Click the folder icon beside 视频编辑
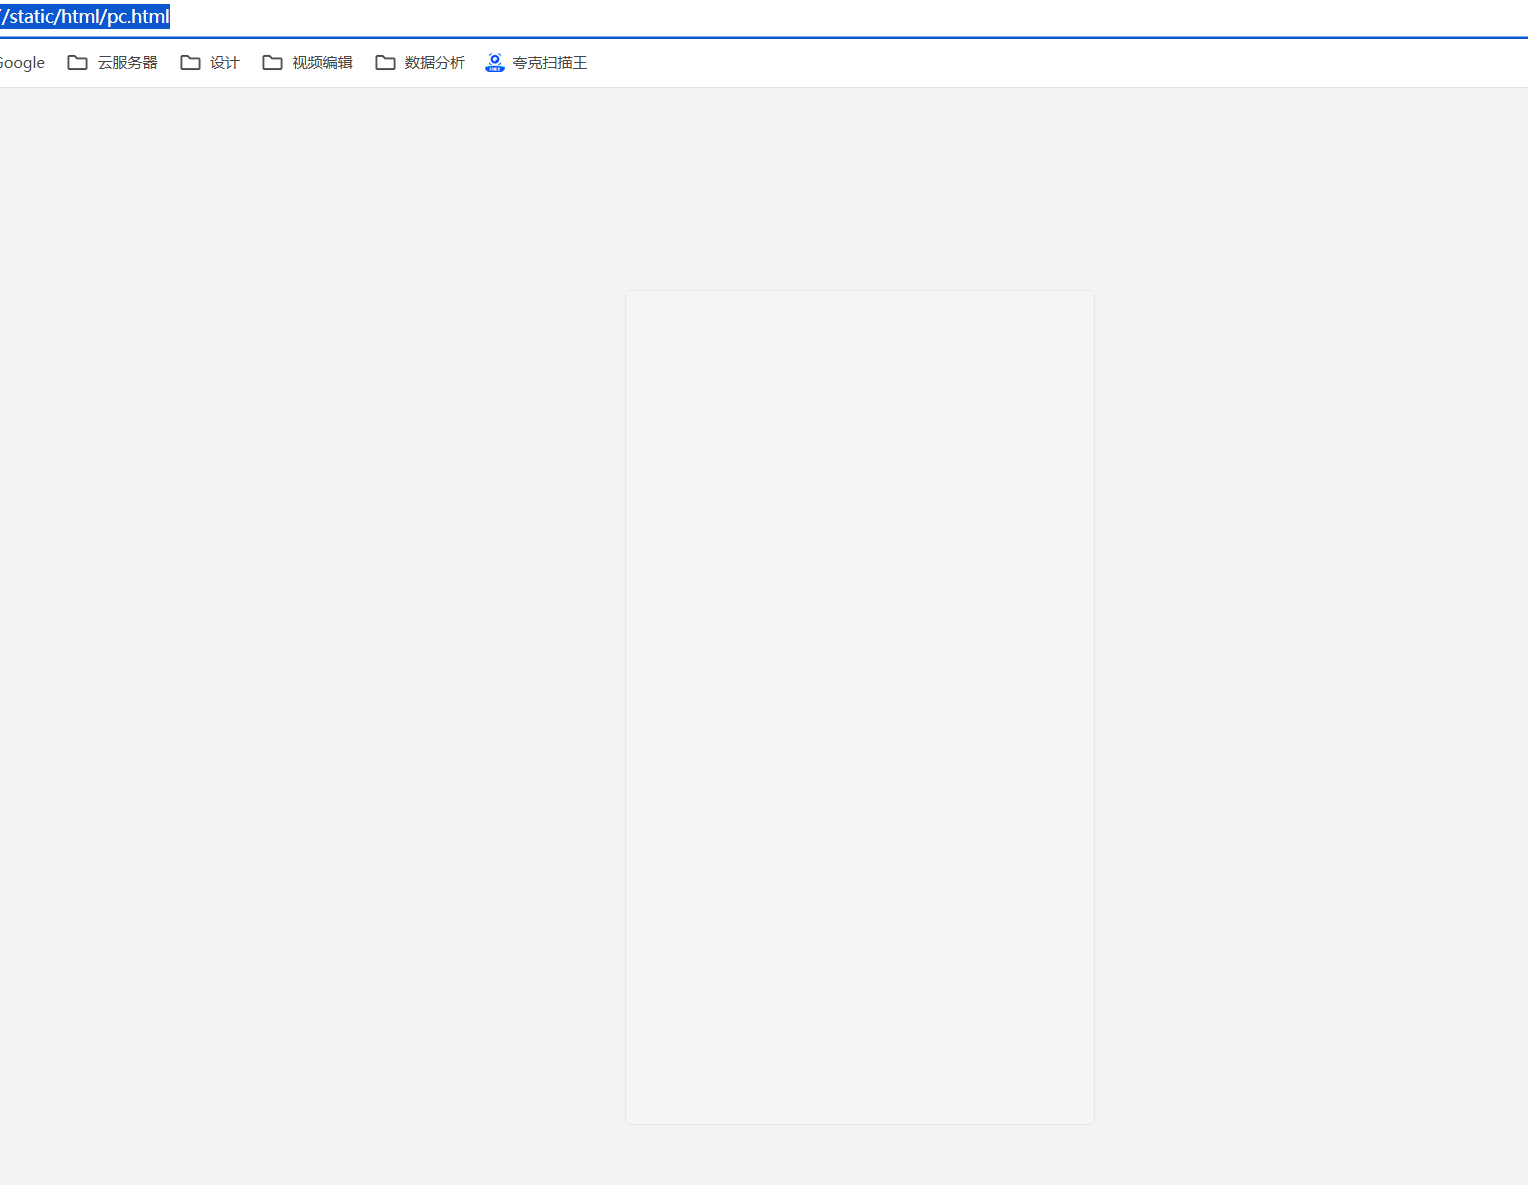Image resolution: width=1528 pixels, height=1185 pixels. [x=272, y=63]
